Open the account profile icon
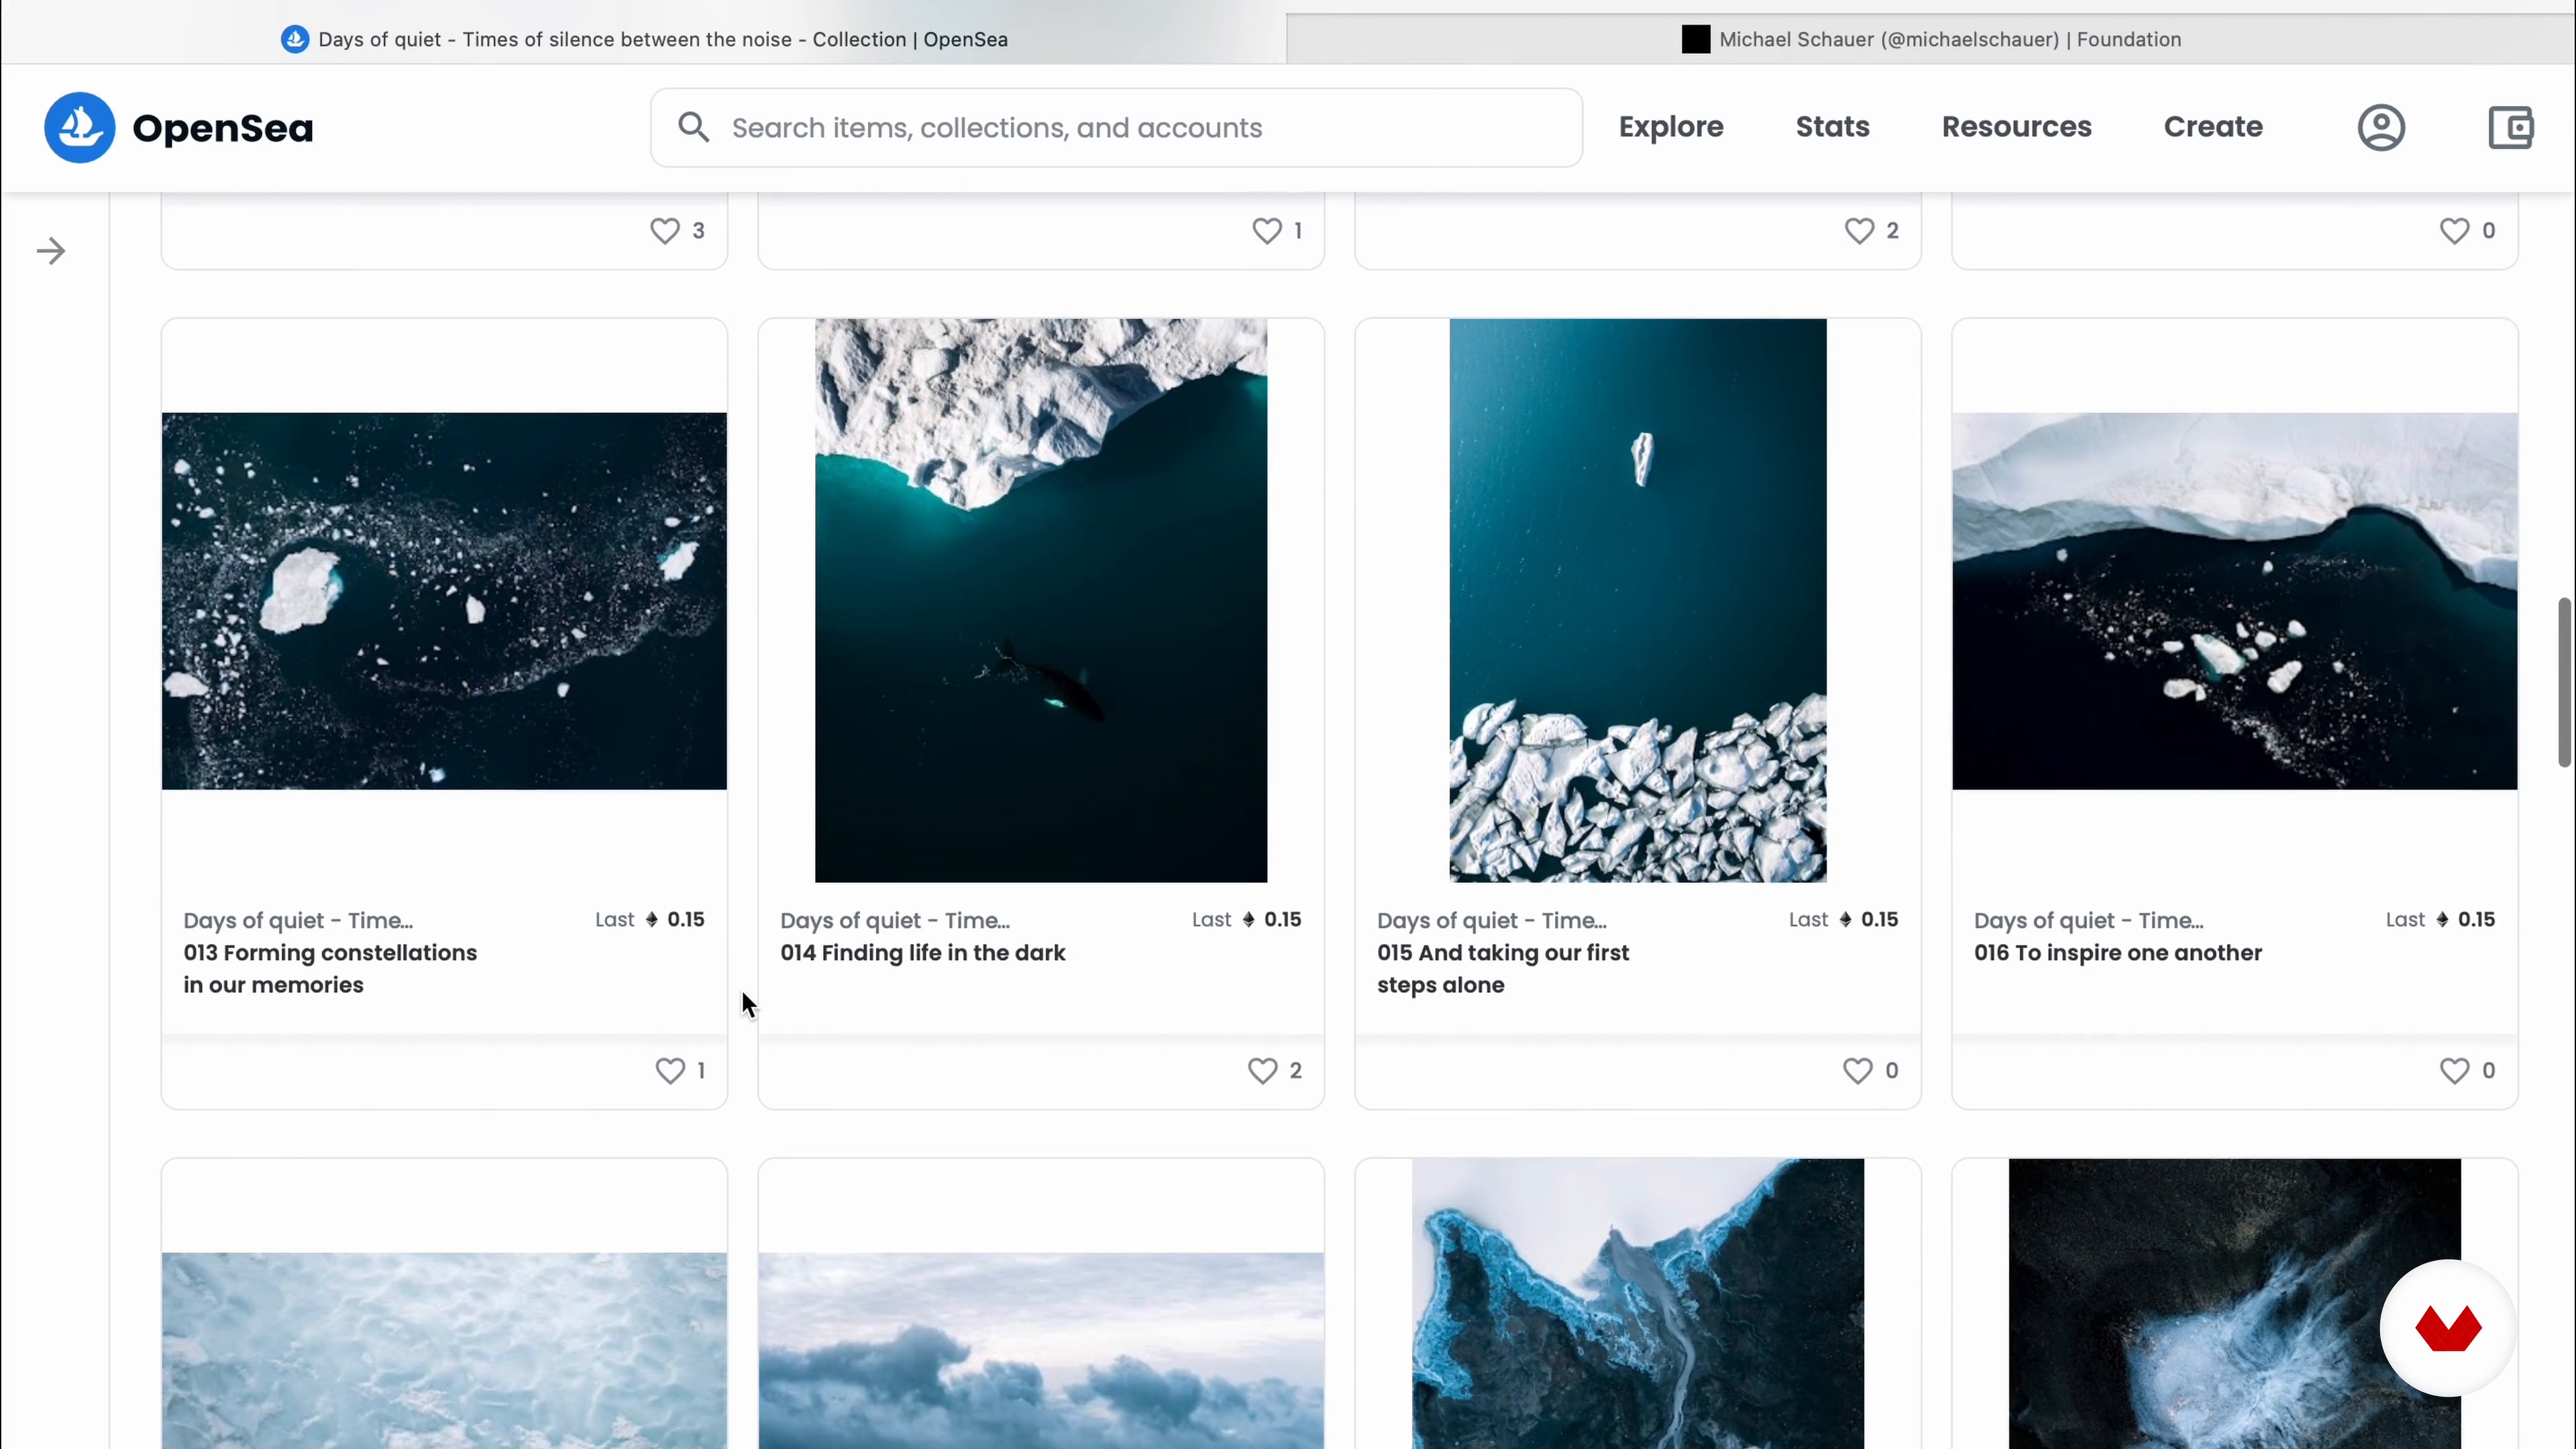The width and height of the screenshot is (2576, 1449). click(x=2381, y=128)
